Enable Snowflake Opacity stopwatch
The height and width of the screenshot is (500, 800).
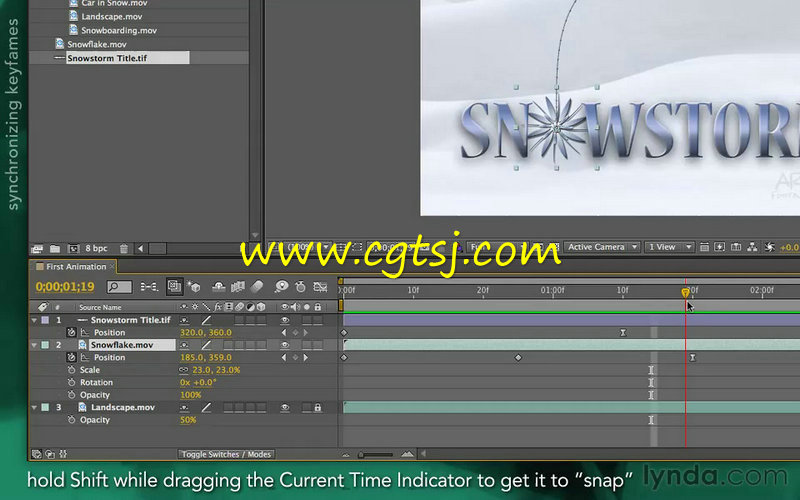click(x=71, y=395)
